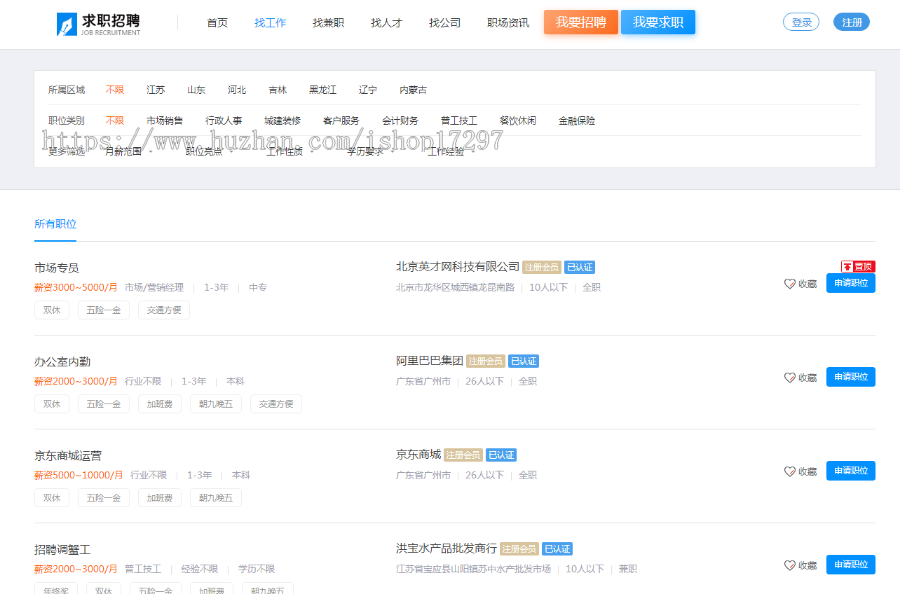Viewport: 900px width, 594px height.
Task: Click 加班费 tag under 京东商城运营
Action: click(160, 498)
